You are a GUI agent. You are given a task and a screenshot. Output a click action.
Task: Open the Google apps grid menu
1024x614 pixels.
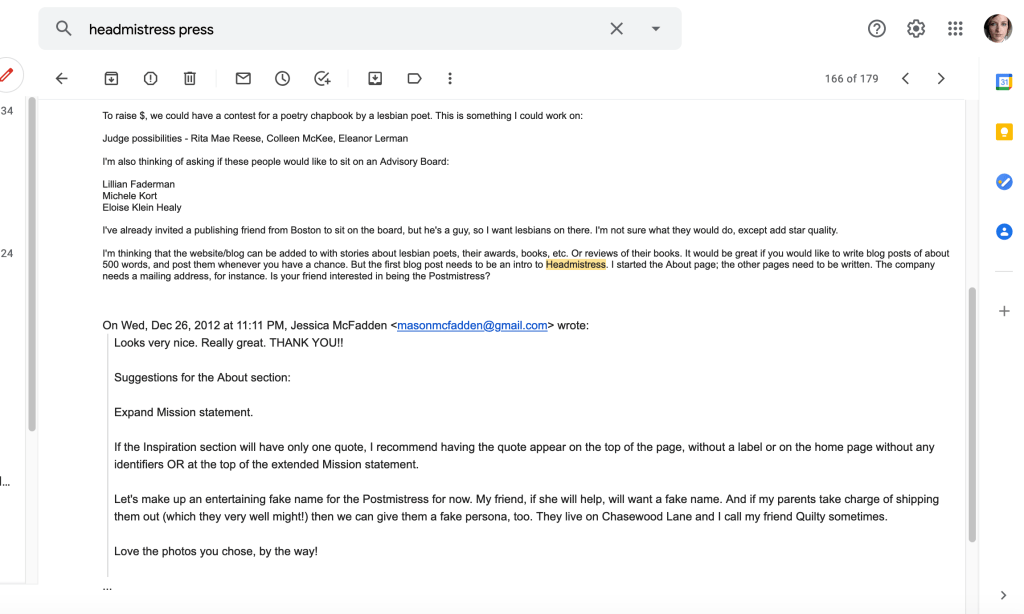point(955,29)
